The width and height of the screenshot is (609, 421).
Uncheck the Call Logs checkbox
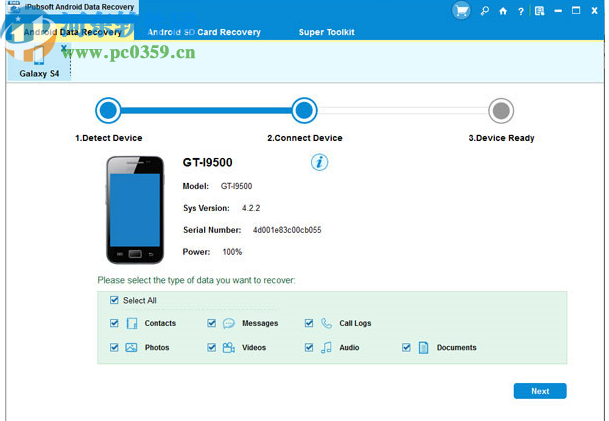coord(309,323)
